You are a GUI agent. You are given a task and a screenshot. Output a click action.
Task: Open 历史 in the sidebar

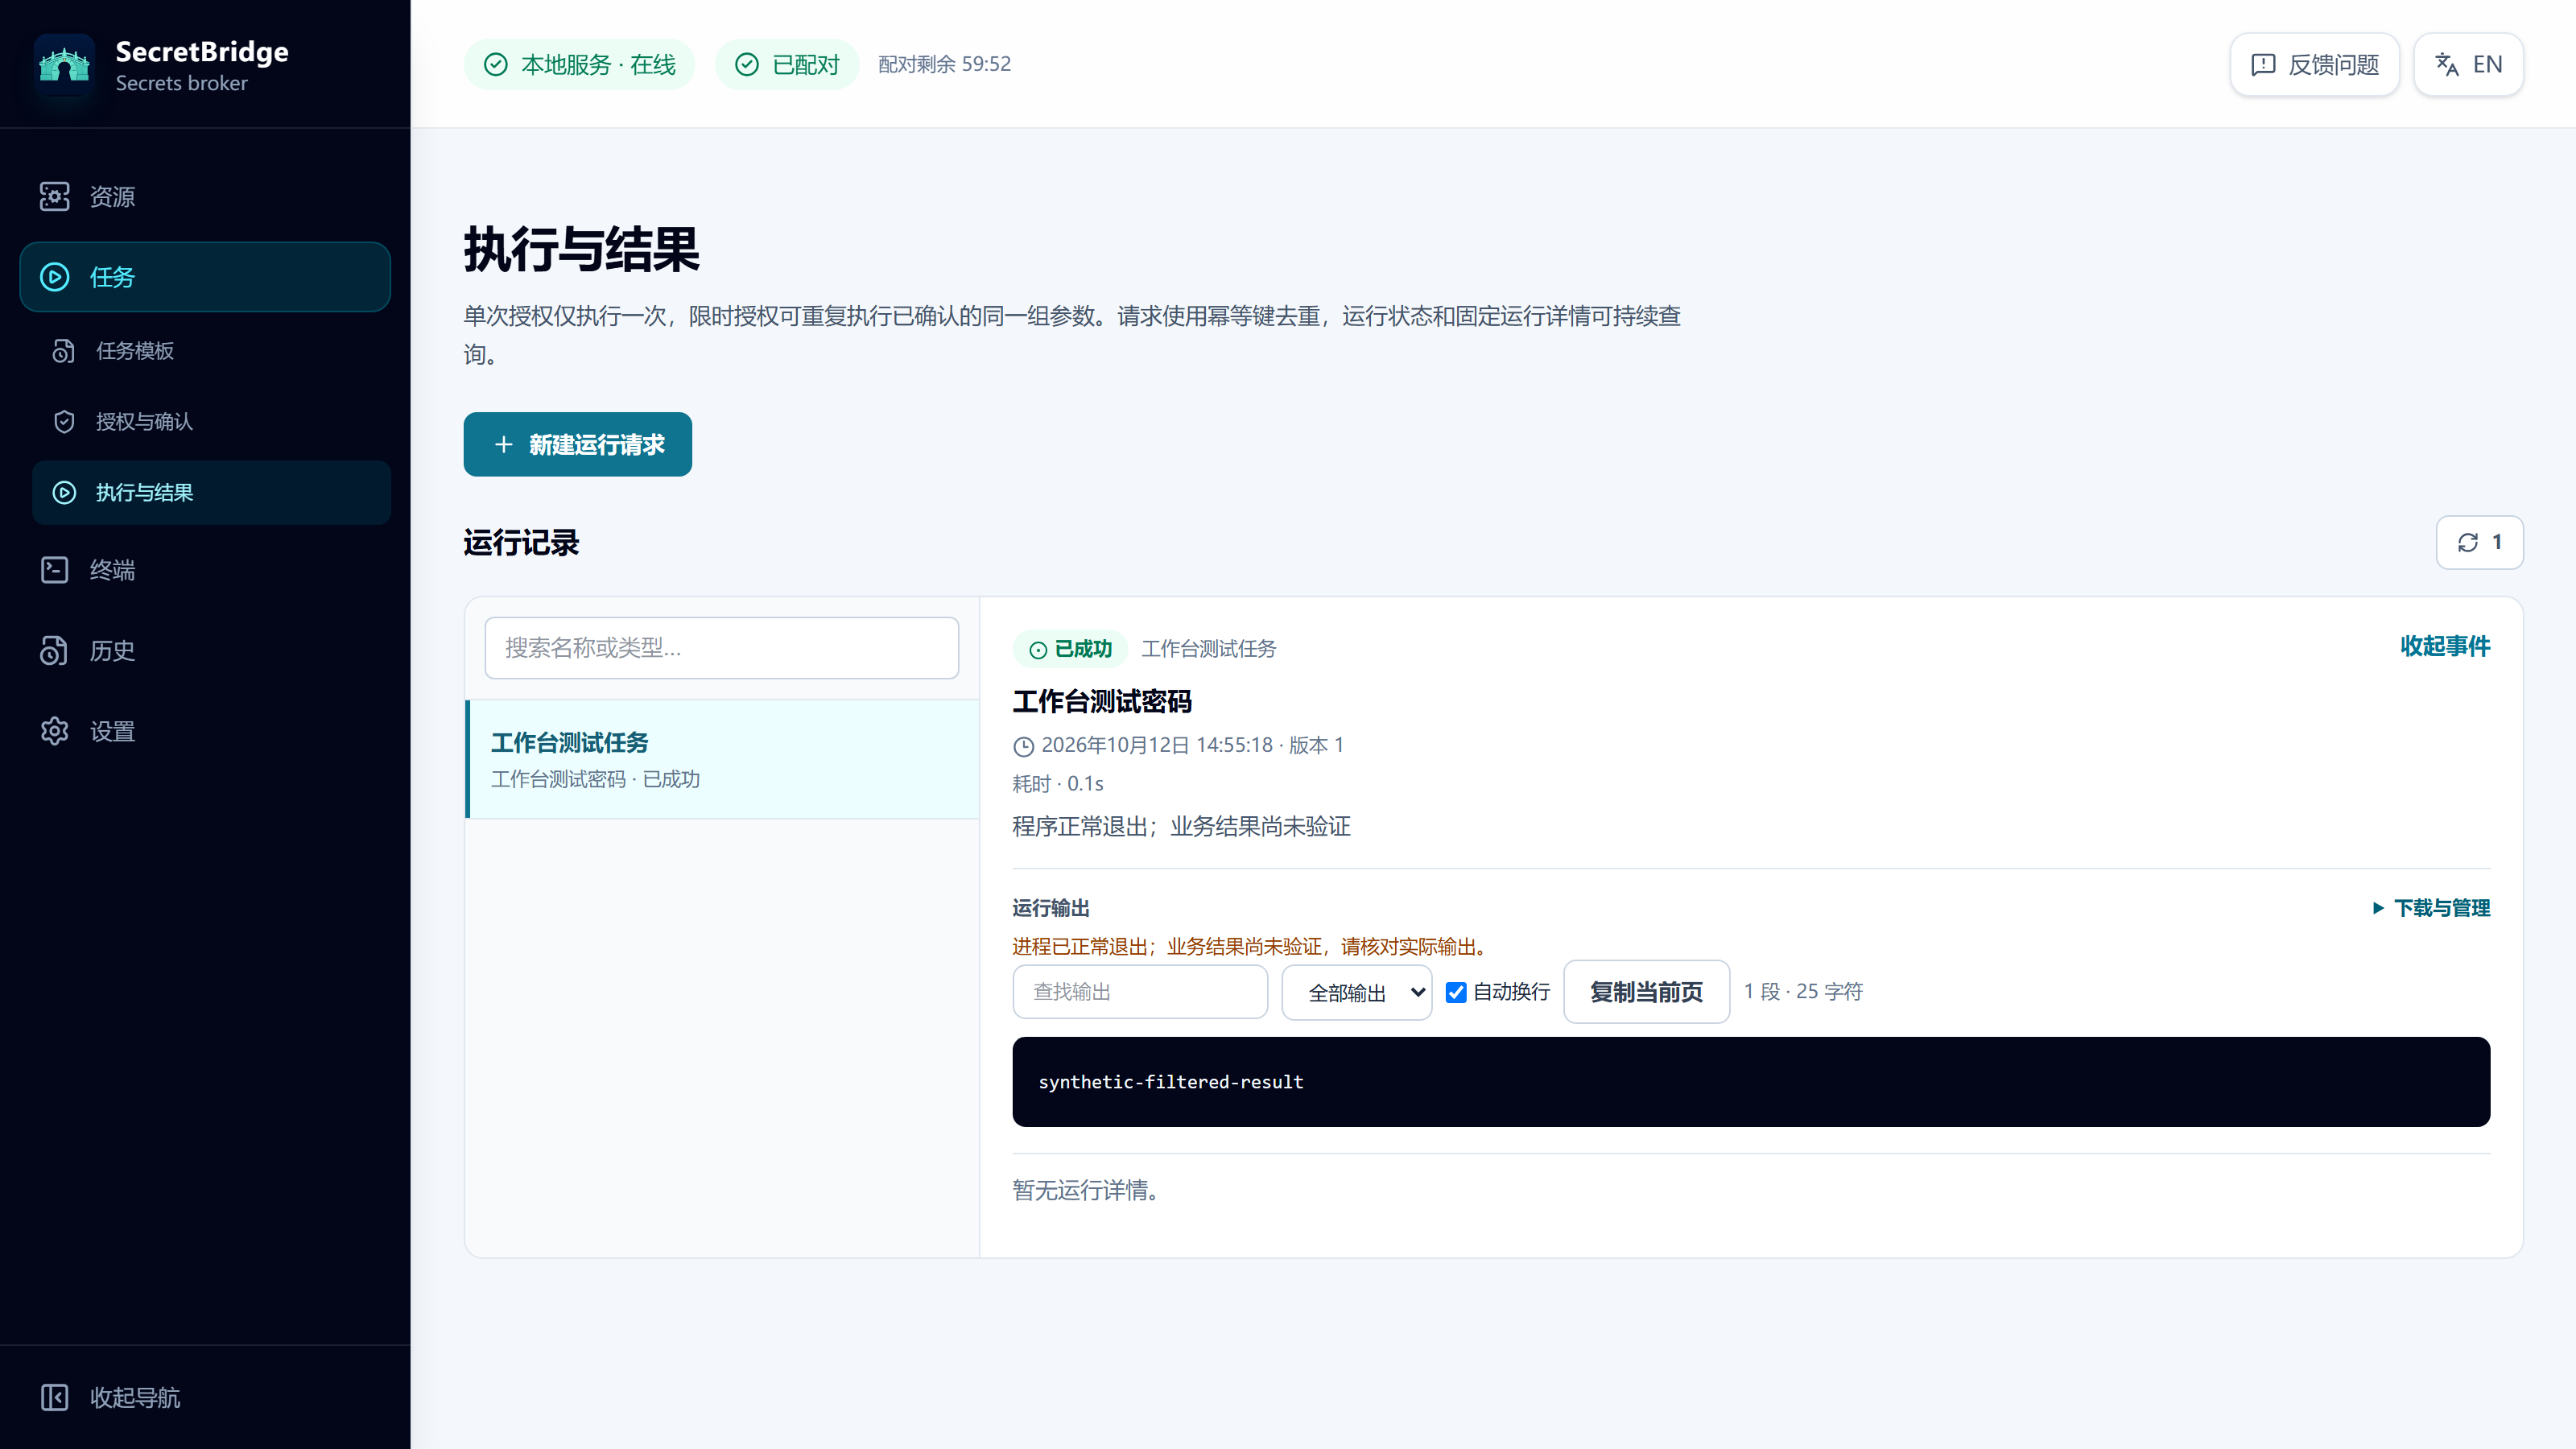[x=205, y=651]
